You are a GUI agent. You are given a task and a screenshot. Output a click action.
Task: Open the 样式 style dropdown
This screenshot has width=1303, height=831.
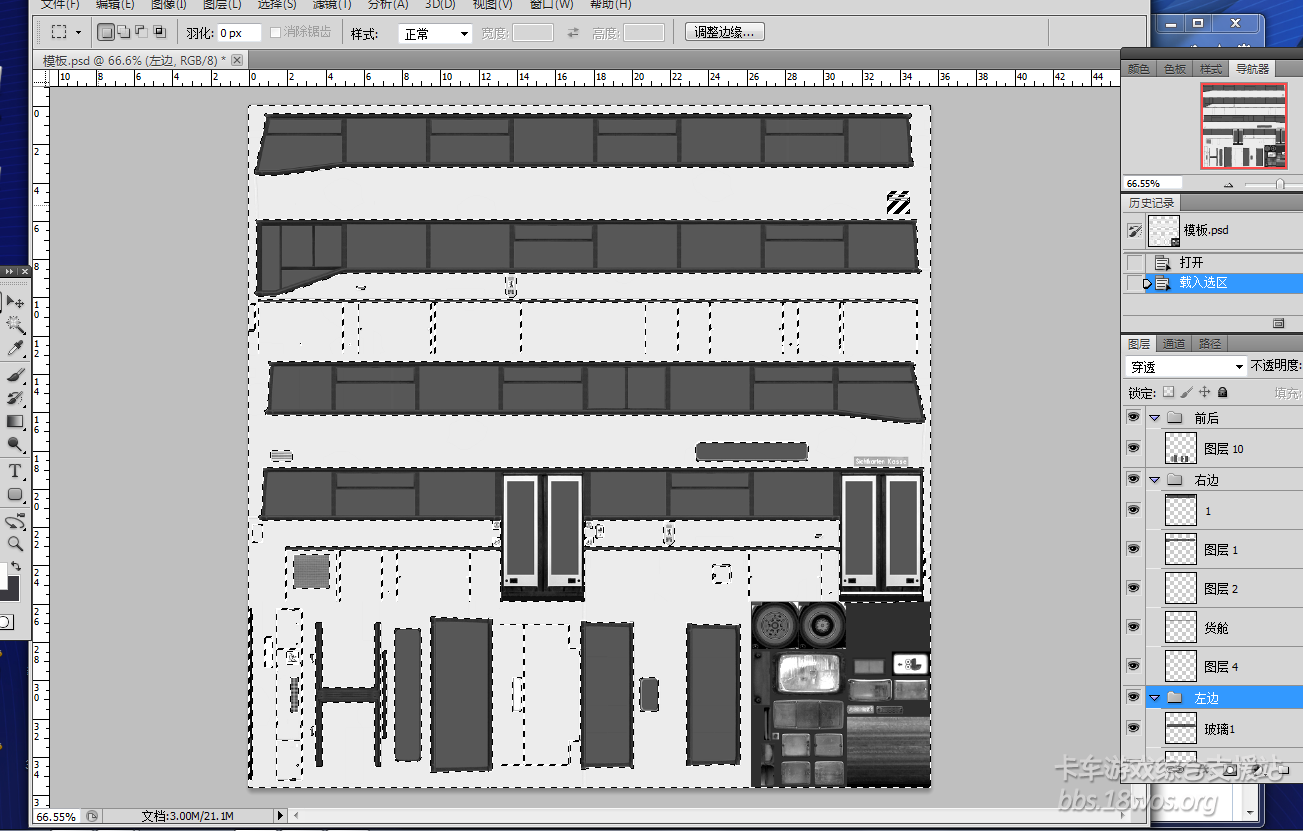435,34
